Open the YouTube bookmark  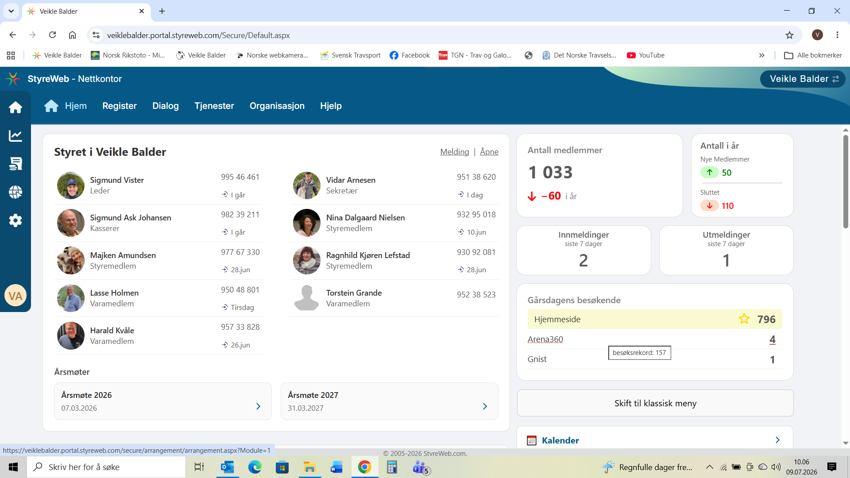[646, 55]
